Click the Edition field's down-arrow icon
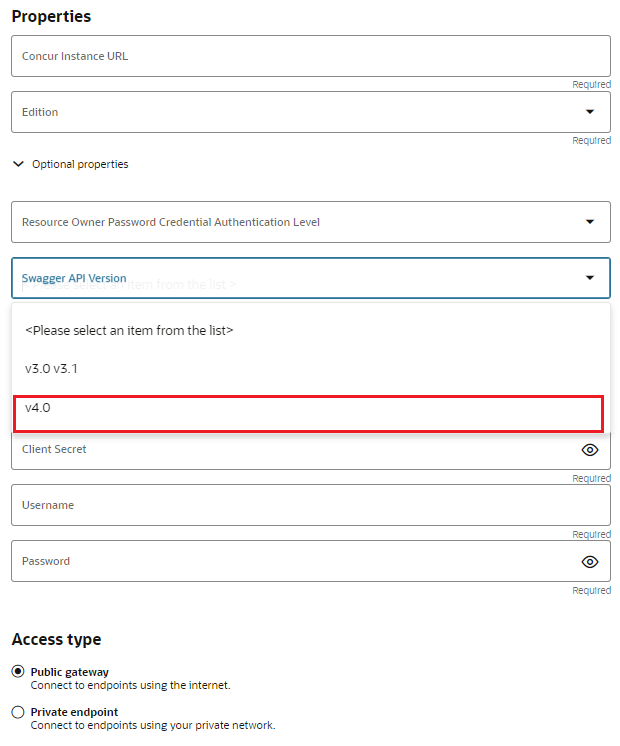Image resolution: width=620 pixels, height=746 pixels. pos(590,112)
